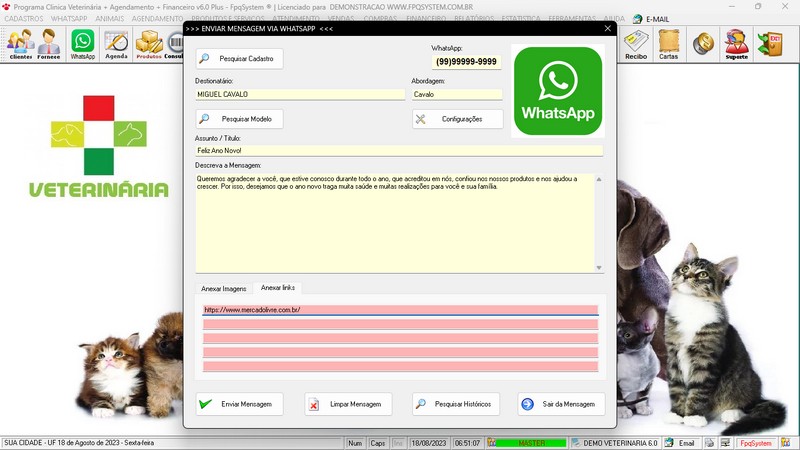The image size is (800, 450).
Task: Click the Limpar Mensagem button
Action: click(x=347, y=404)
